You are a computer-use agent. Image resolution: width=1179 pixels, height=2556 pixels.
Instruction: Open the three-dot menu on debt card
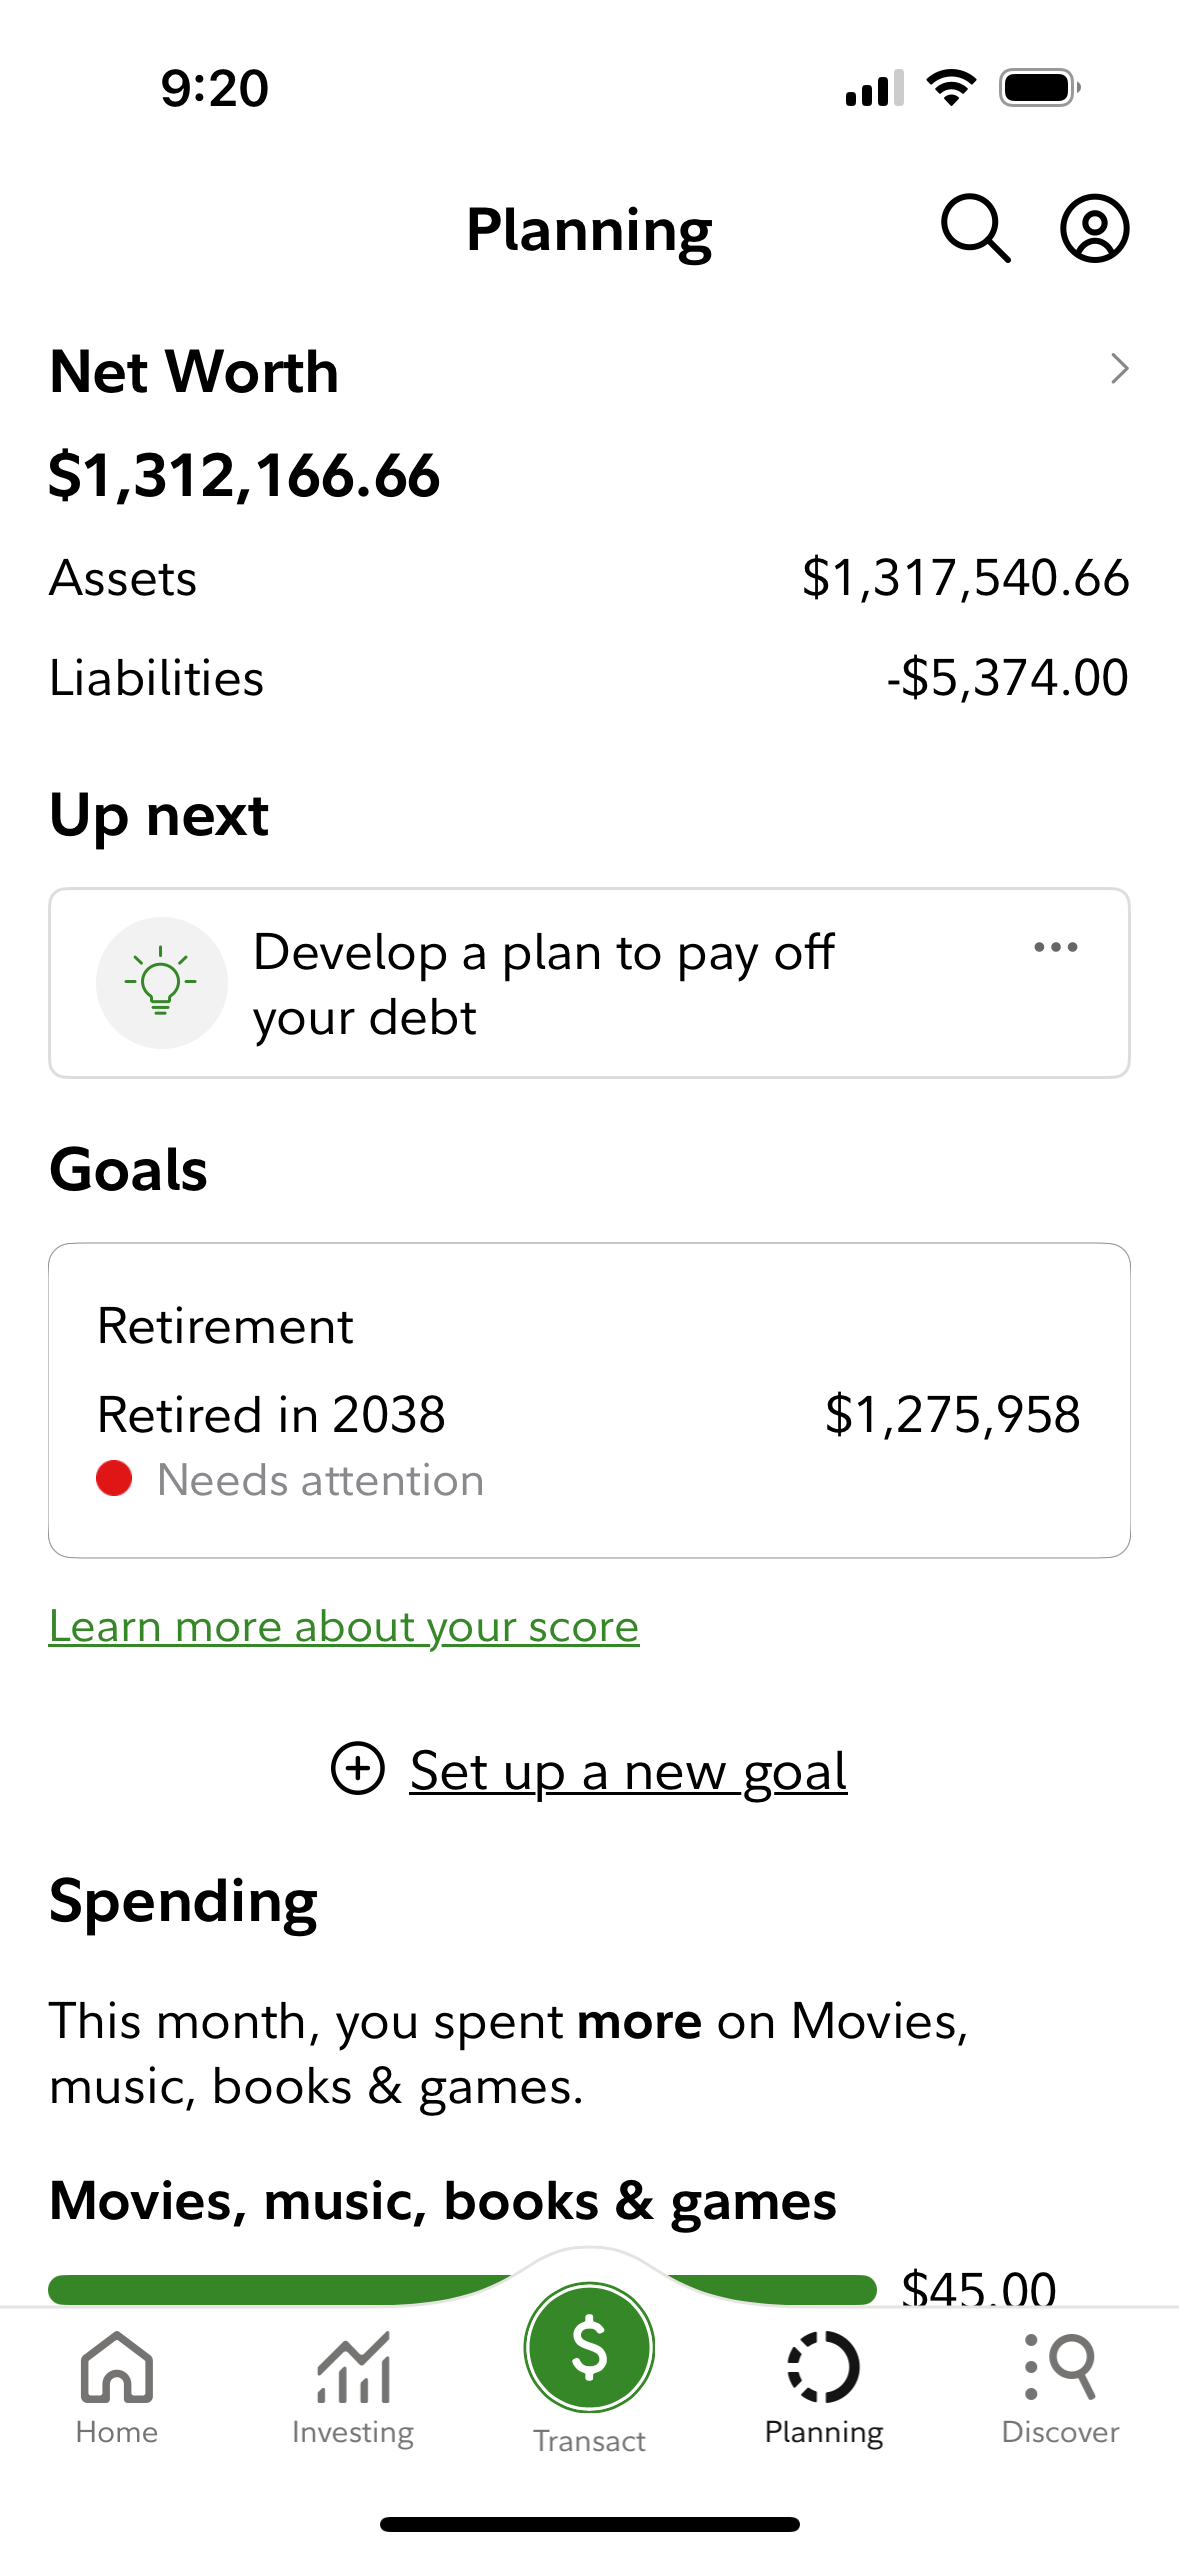click(x=1055, y=947)
